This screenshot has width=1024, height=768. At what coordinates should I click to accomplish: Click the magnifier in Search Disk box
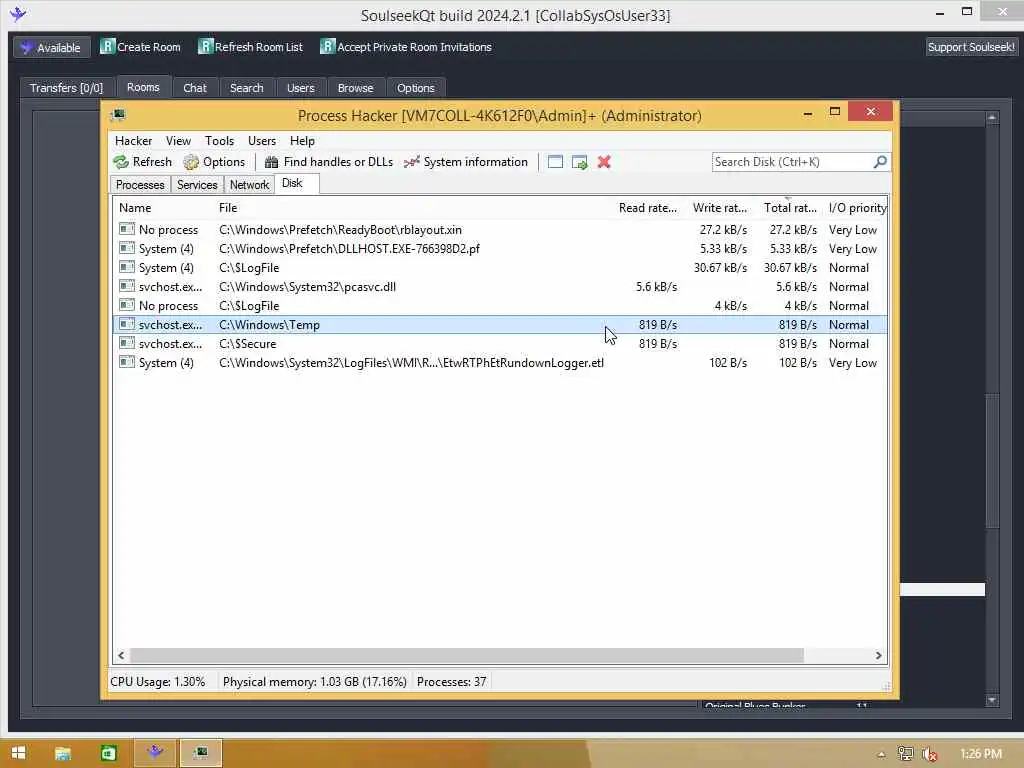tap(880, 161)
